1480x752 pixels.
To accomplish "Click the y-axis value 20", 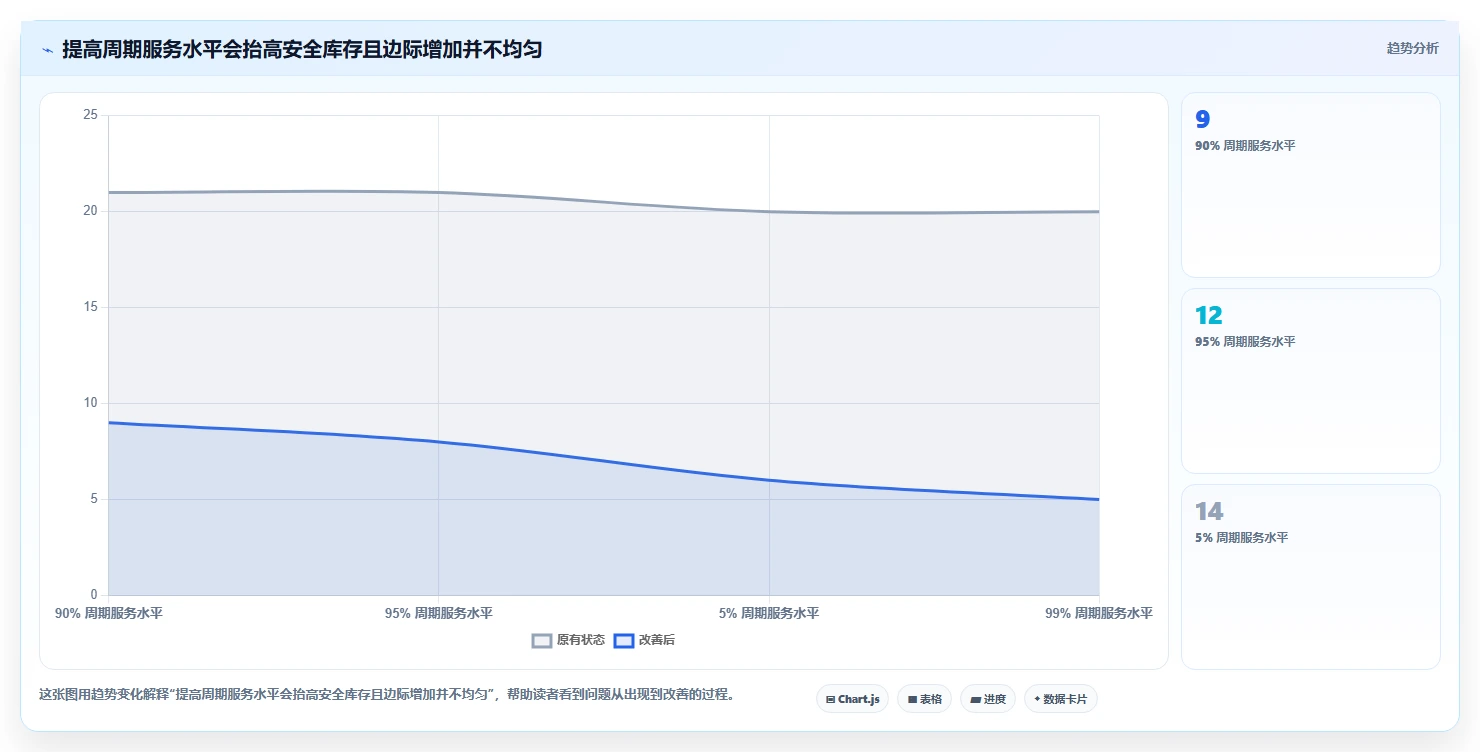I will [90, 211].
